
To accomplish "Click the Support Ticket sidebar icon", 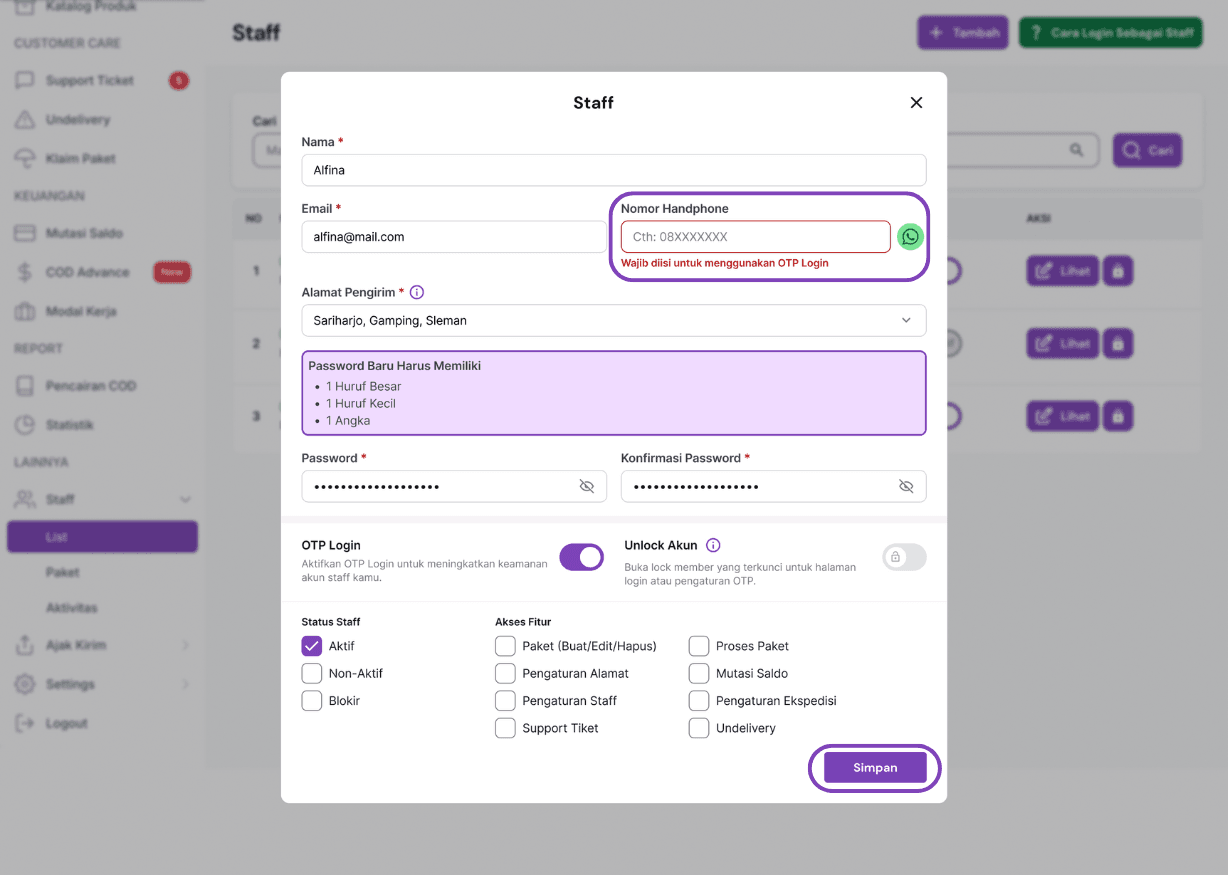I will point(25,81).
